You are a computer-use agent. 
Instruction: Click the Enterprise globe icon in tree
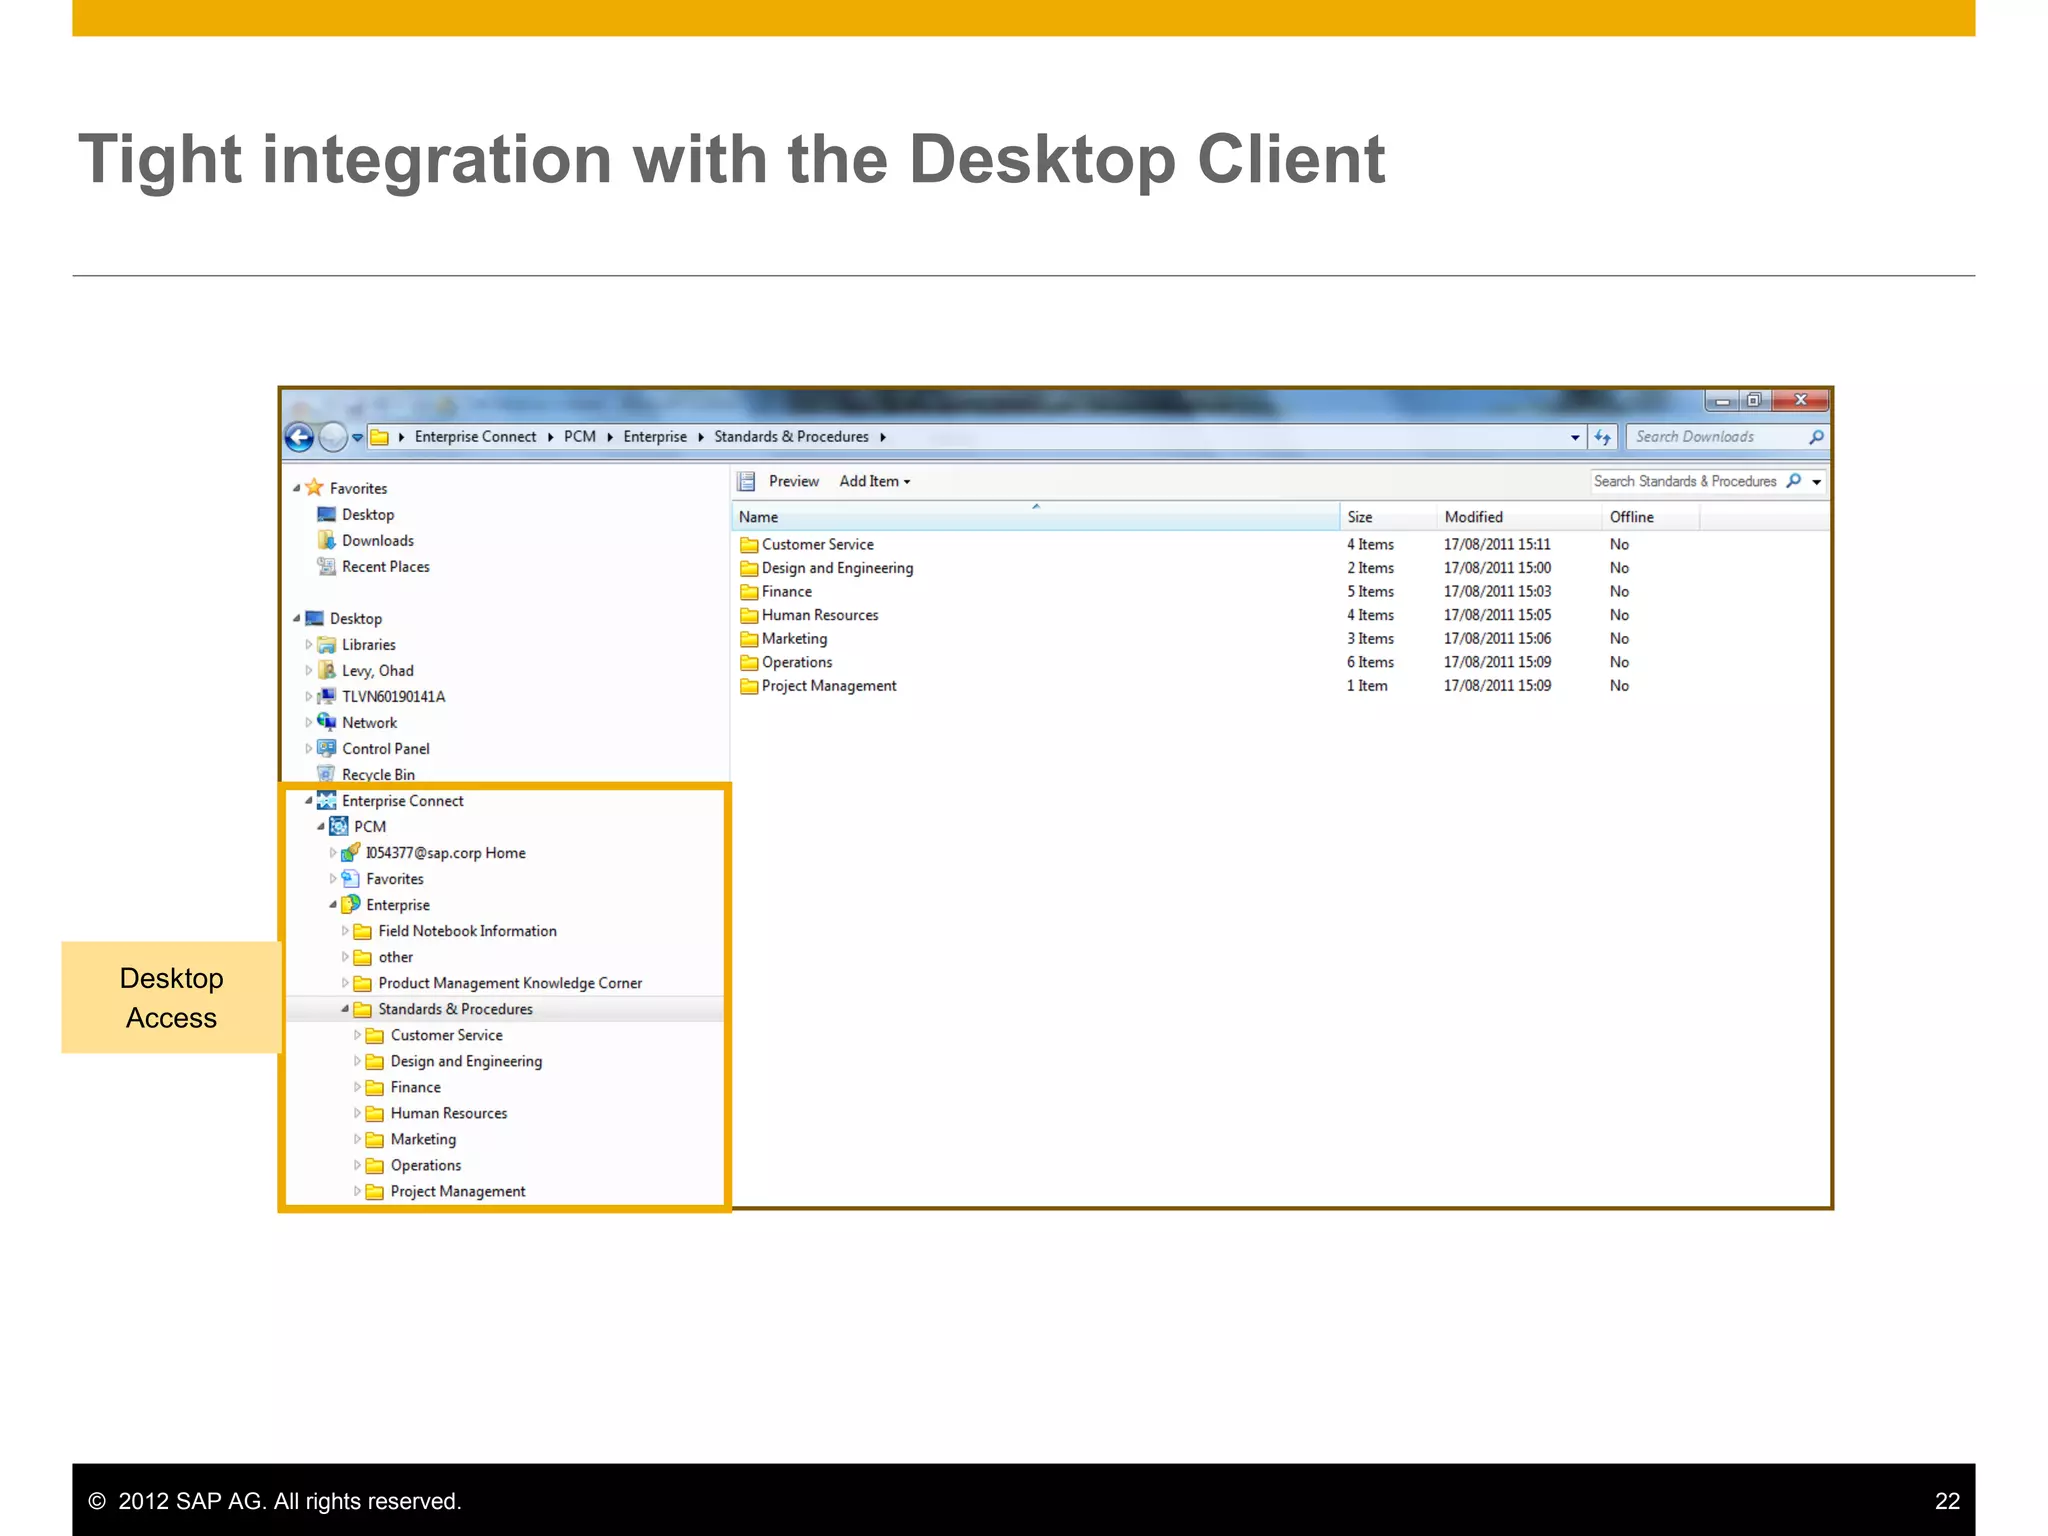point(350,905)
